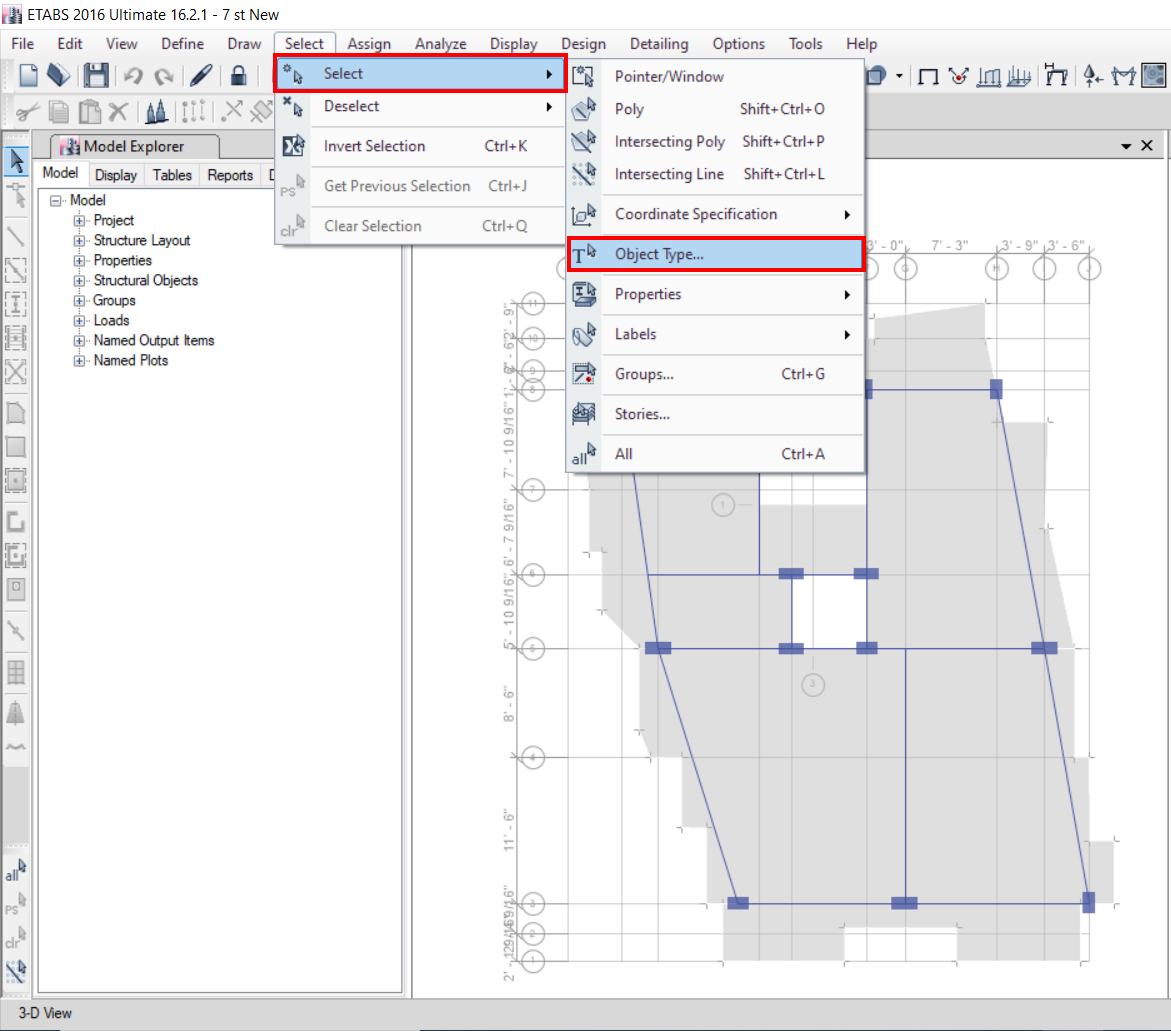Switch to the Tables tab
Viewport: 1171px width, 1031px height.
172,175
